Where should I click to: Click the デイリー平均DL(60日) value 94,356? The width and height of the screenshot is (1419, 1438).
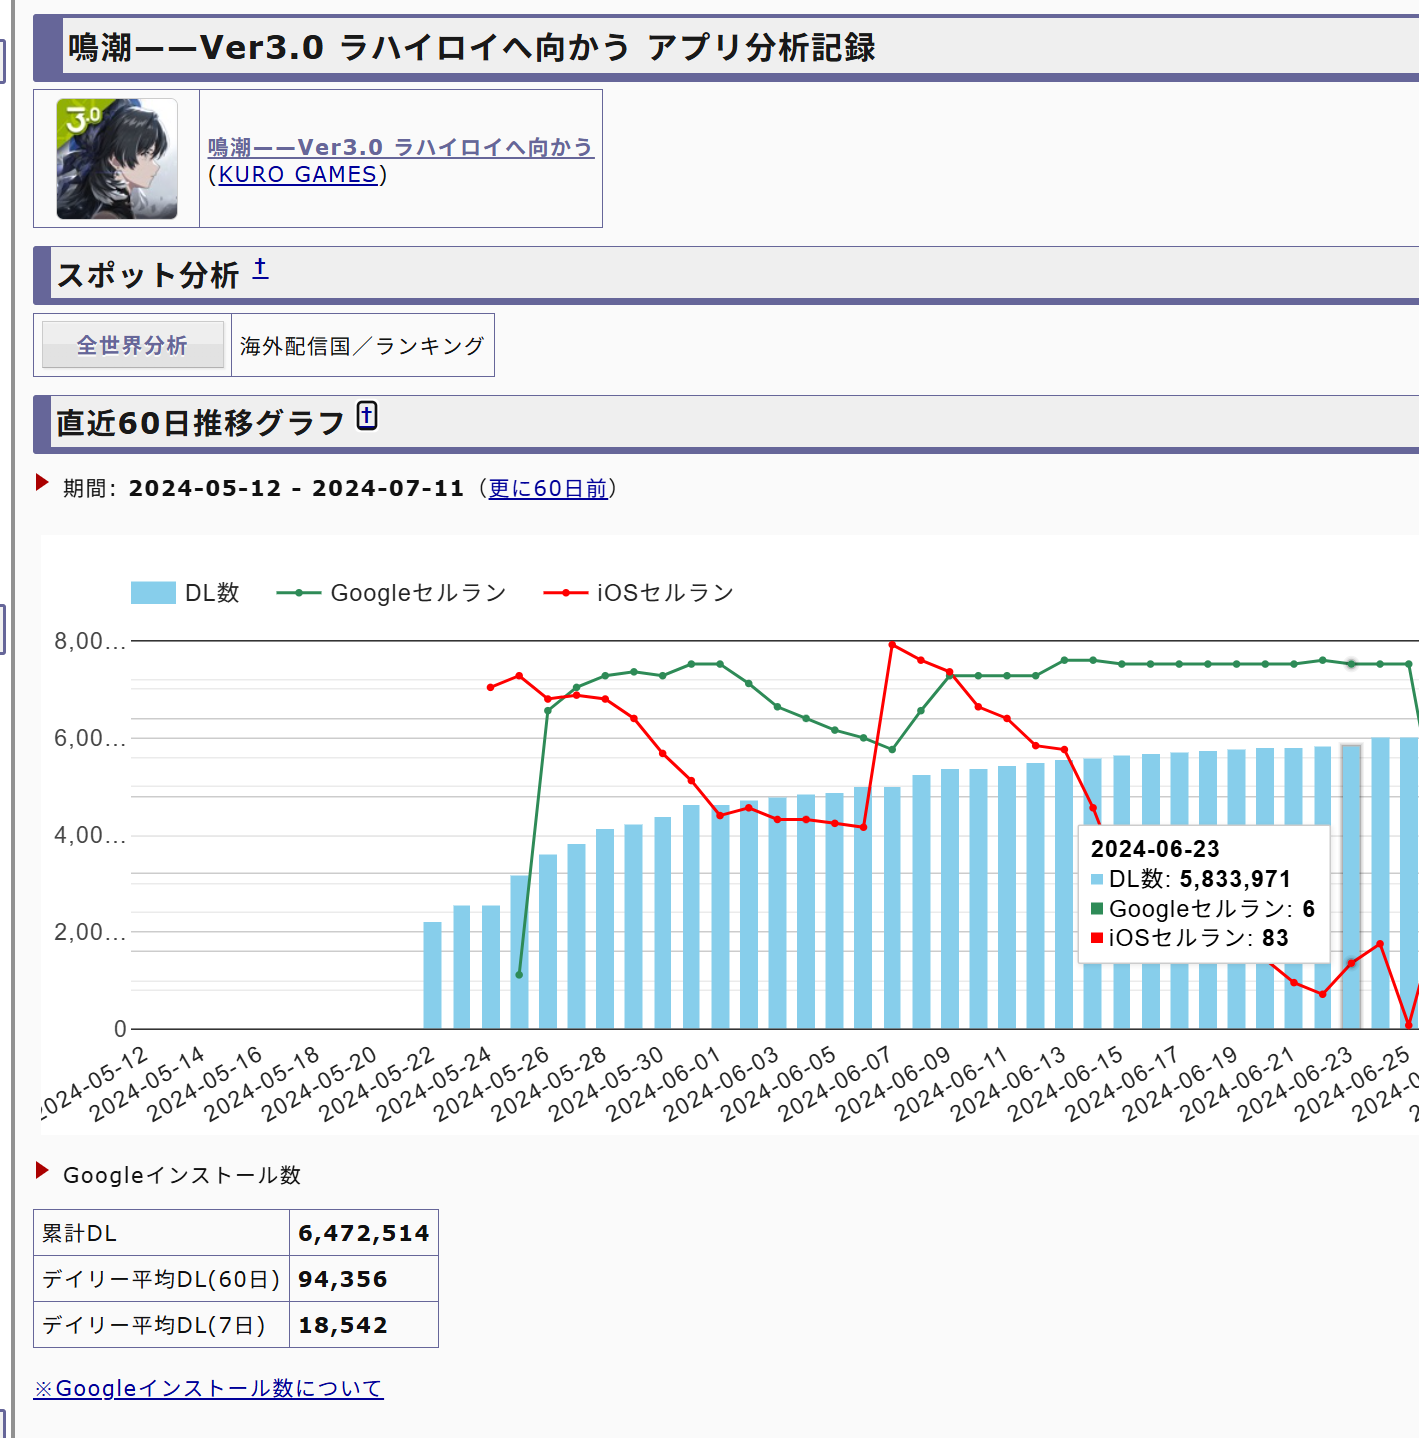pos(343,1279)
